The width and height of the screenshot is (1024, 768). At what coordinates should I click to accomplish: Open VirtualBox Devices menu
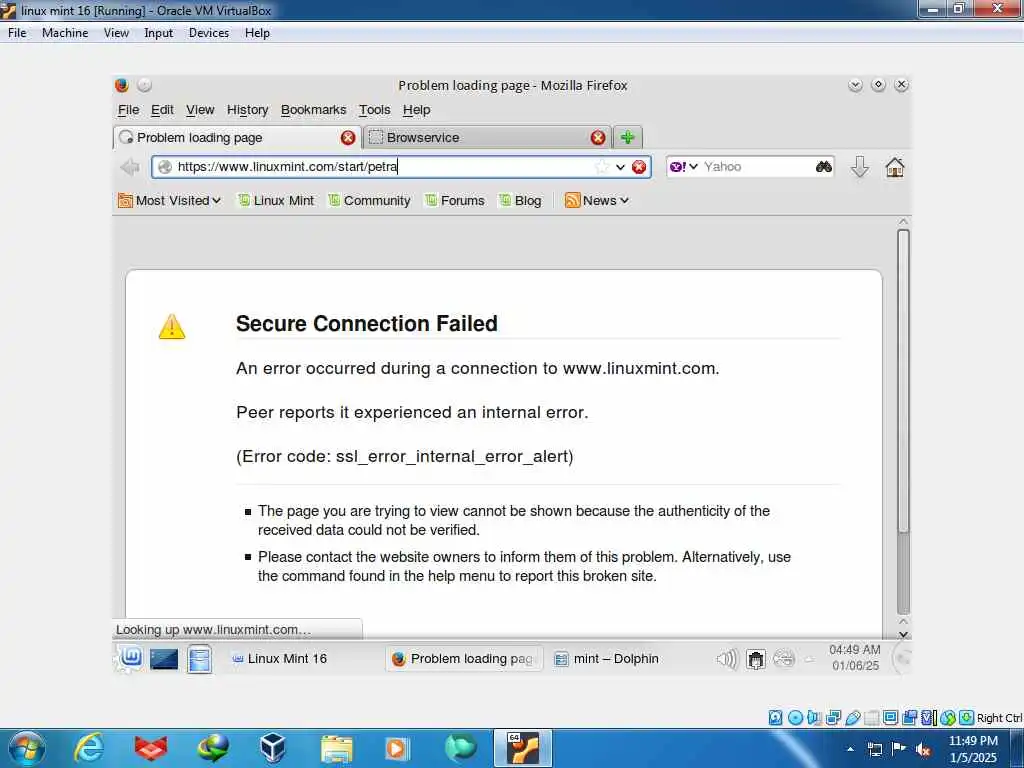click(209, 33)
